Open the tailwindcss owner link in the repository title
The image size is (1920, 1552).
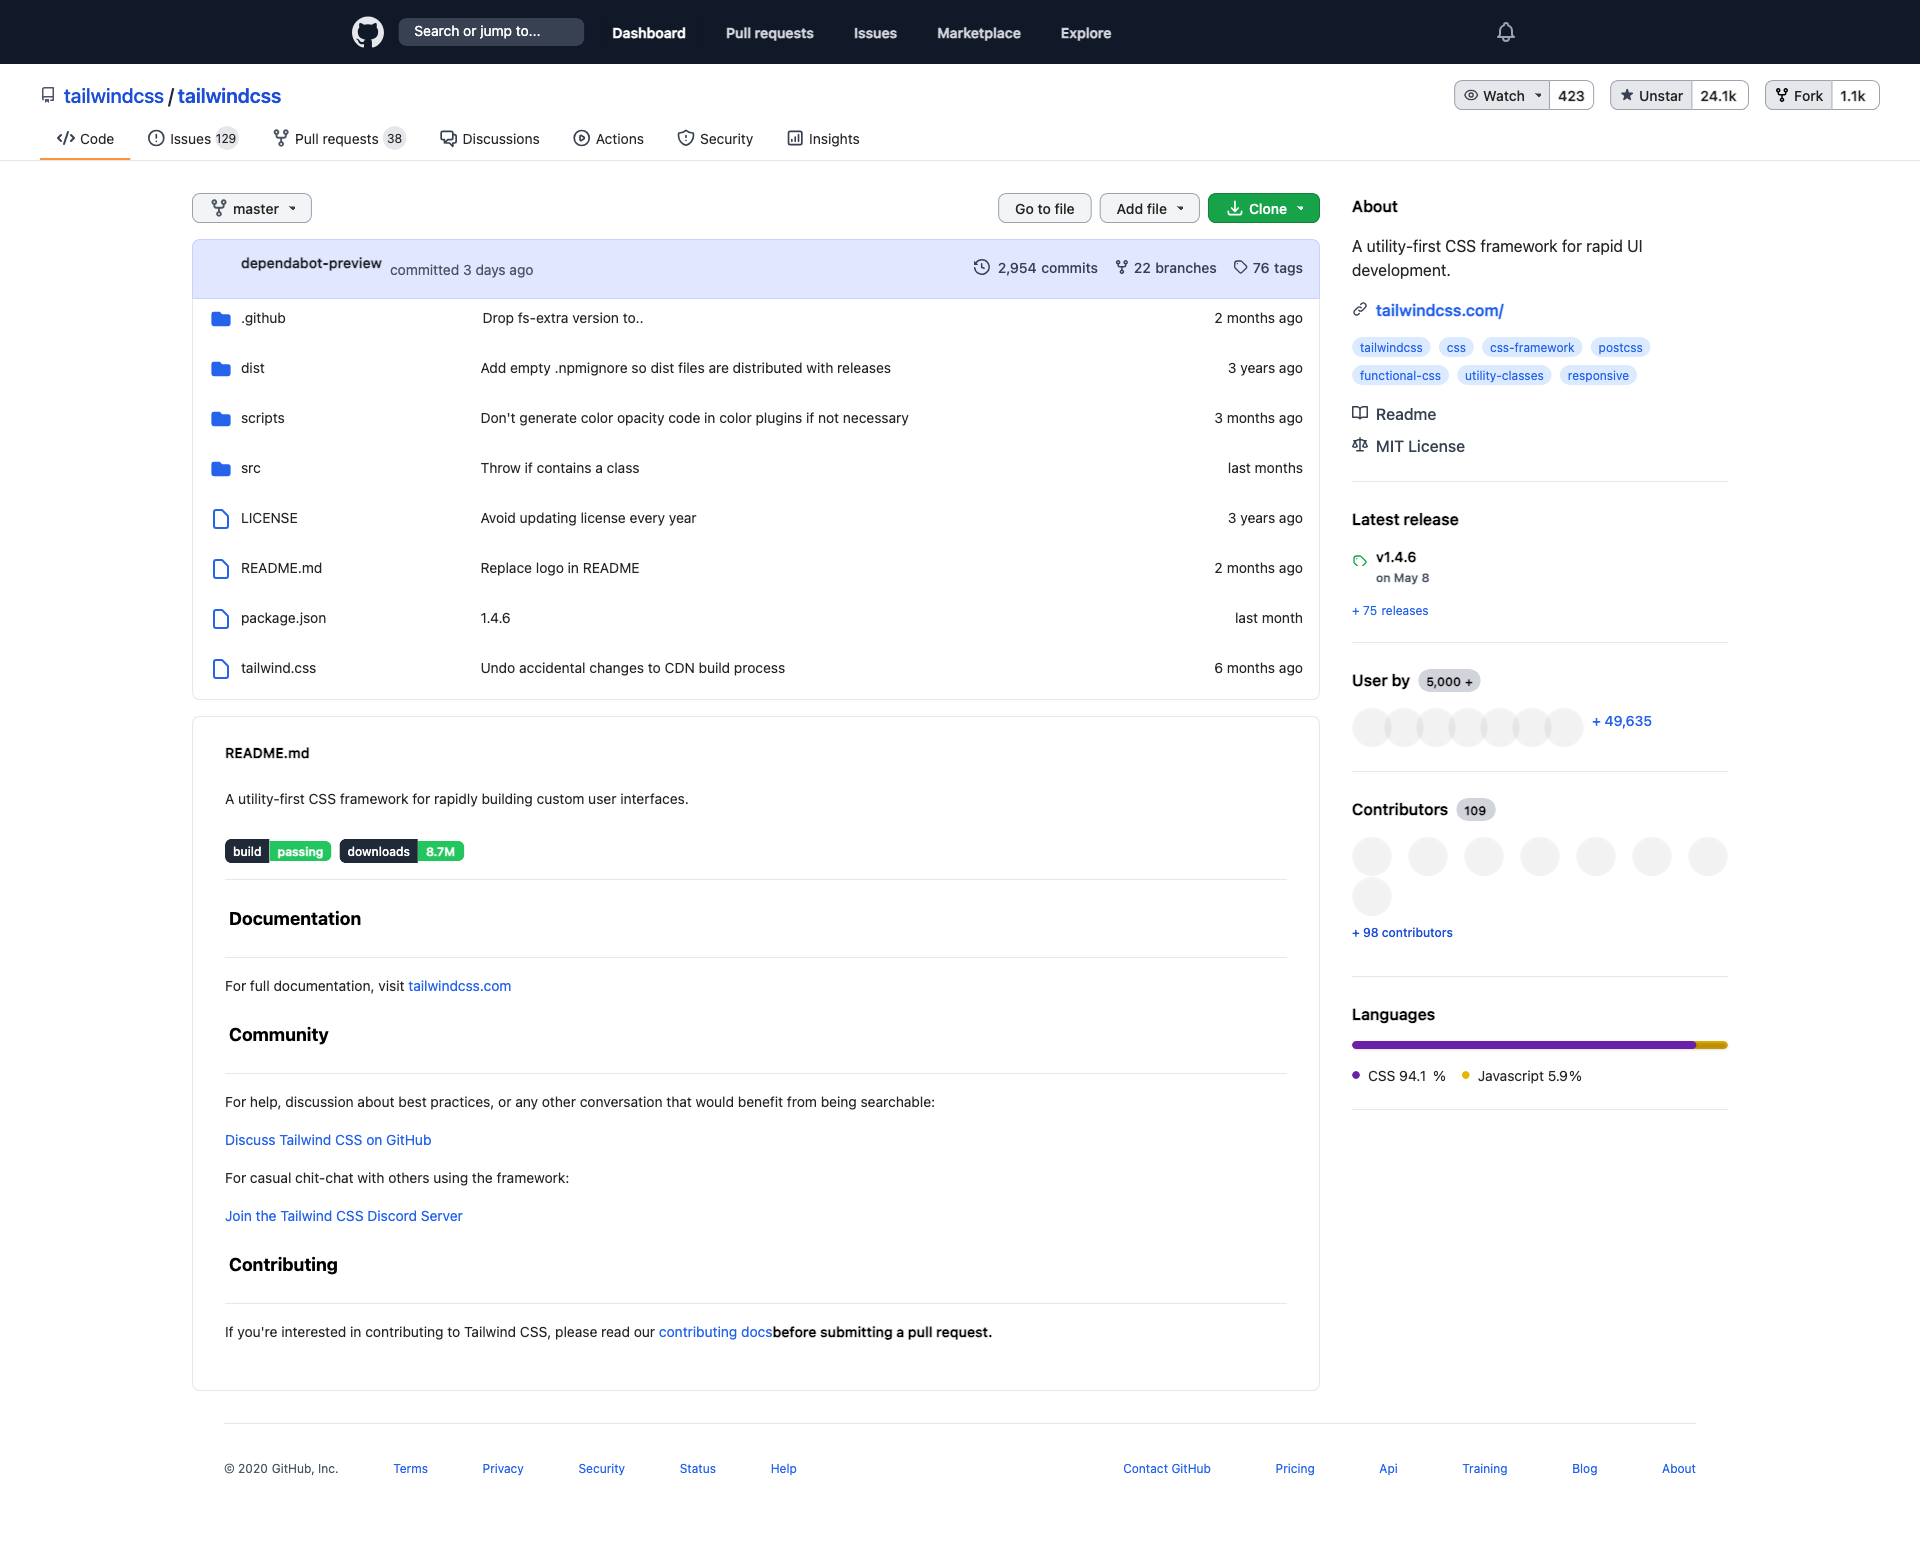(x=114, y=96)
